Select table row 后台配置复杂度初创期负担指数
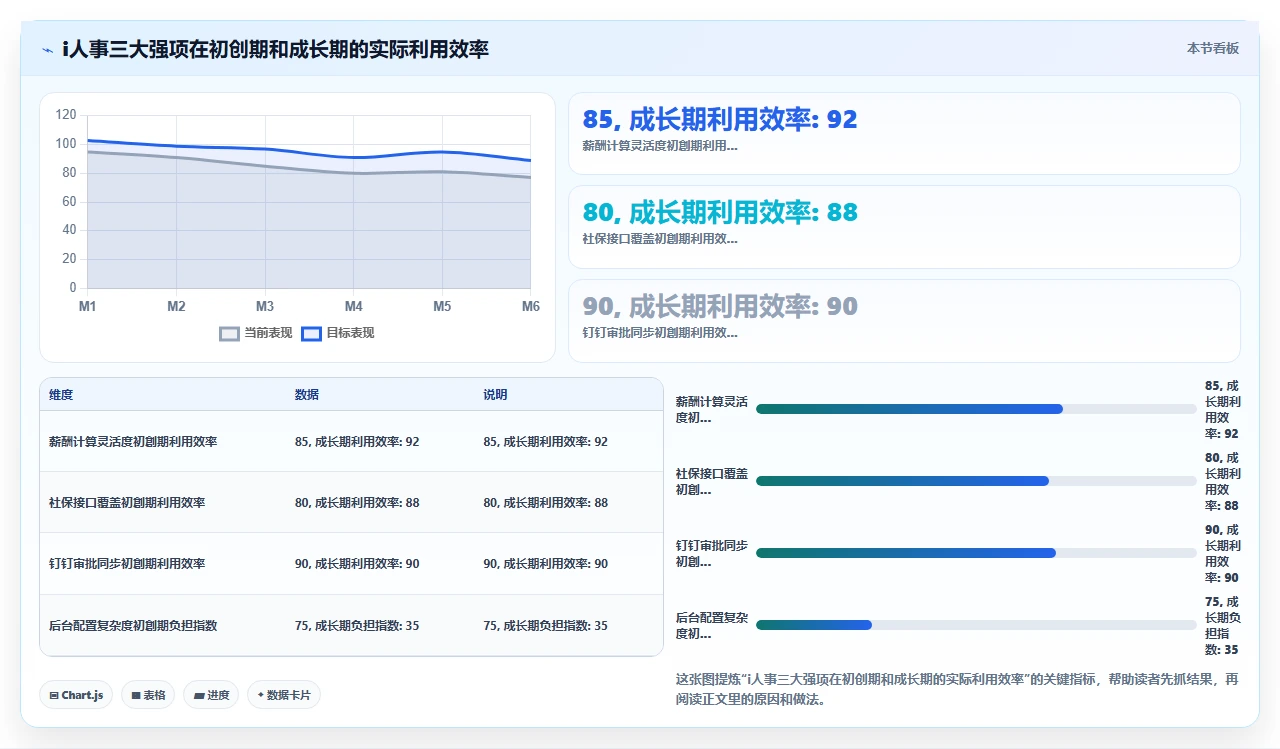 351,625
